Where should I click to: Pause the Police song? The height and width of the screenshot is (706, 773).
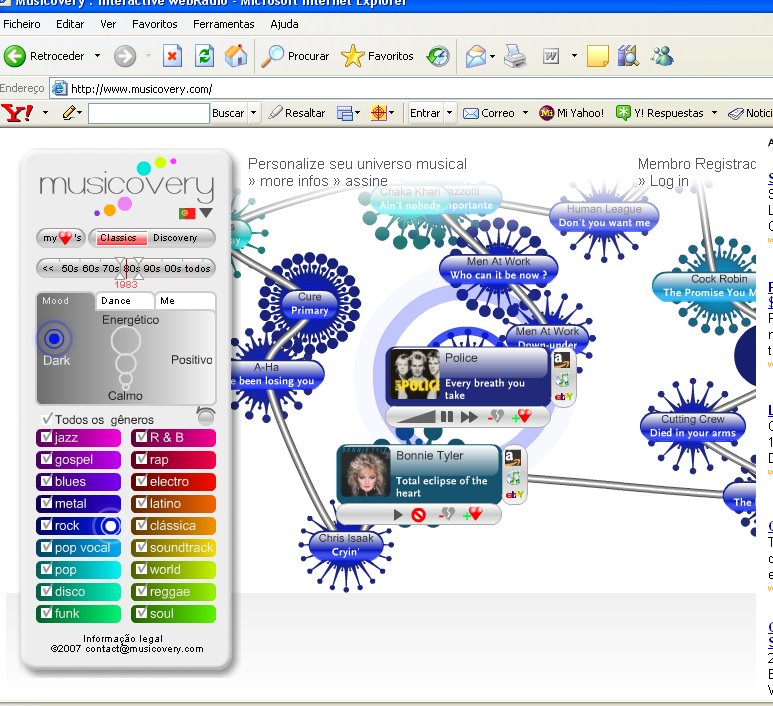click(447, 417)
